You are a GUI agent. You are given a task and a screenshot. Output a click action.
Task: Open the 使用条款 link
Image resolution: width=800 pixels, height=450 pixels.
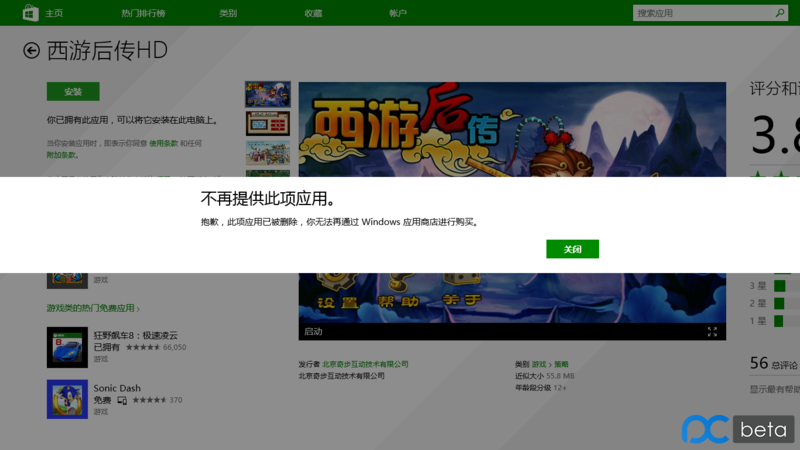[x=164, y=143]
